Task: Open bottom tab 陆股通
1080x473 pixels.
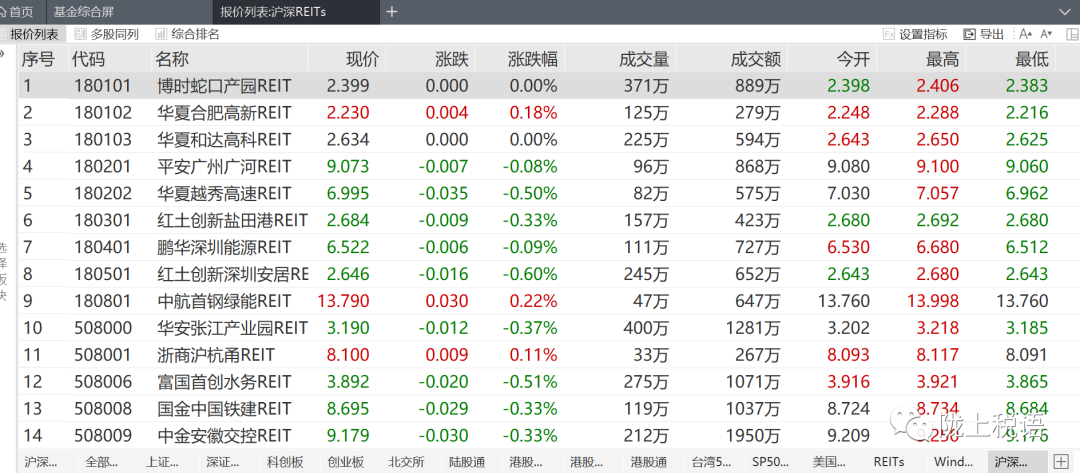Action: (467, 461)
